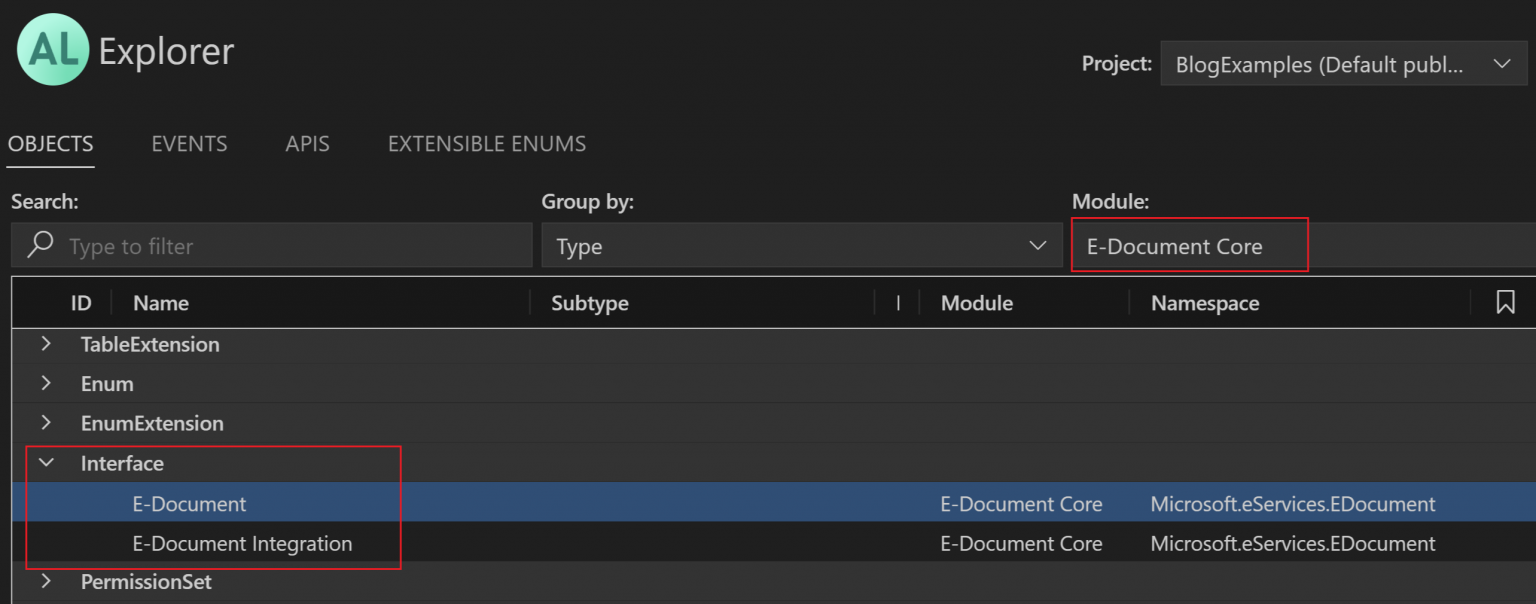Viewport: 1536px width, 604px height.
Task: Select the Objects tab
Action: coord(50,144)
